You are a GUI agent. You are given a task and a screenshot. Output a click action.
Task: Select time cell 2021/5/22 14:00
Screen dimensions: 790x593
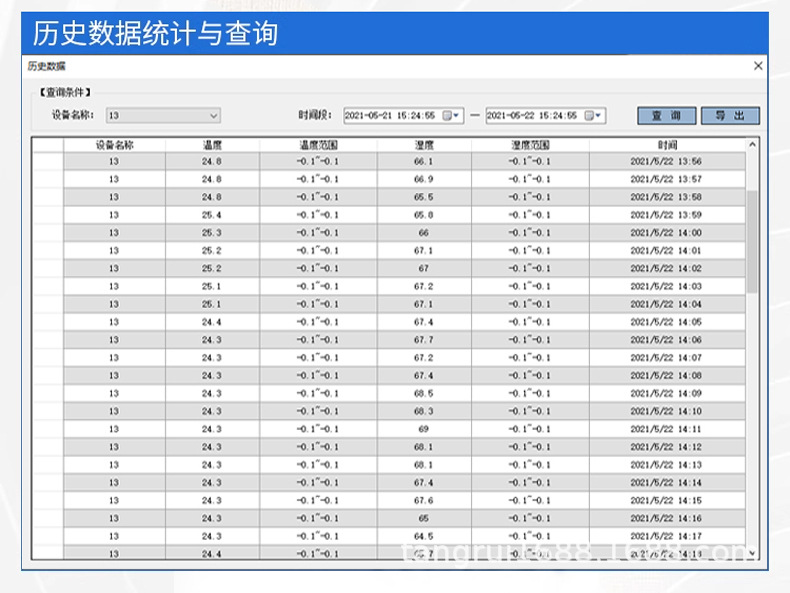667,233
